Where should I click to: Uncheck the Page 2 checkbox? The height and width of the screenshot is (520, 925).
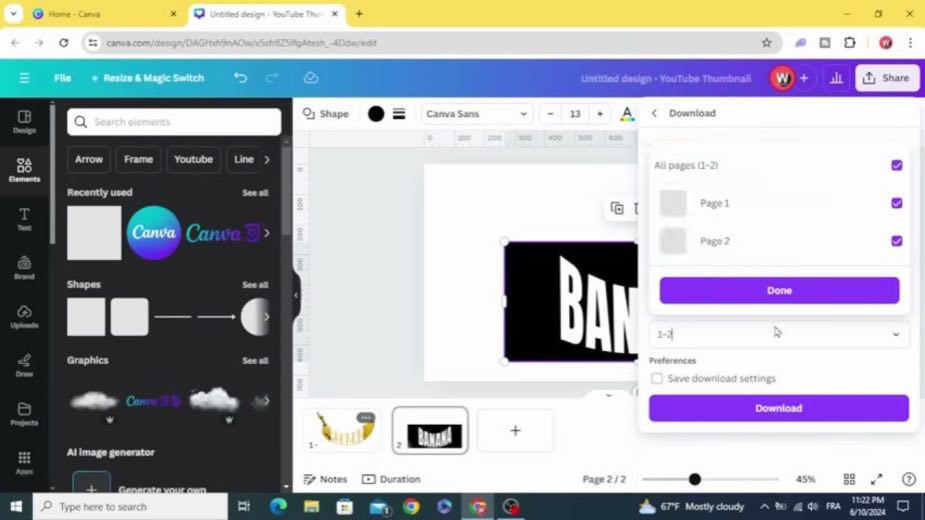tap(897, 241)
